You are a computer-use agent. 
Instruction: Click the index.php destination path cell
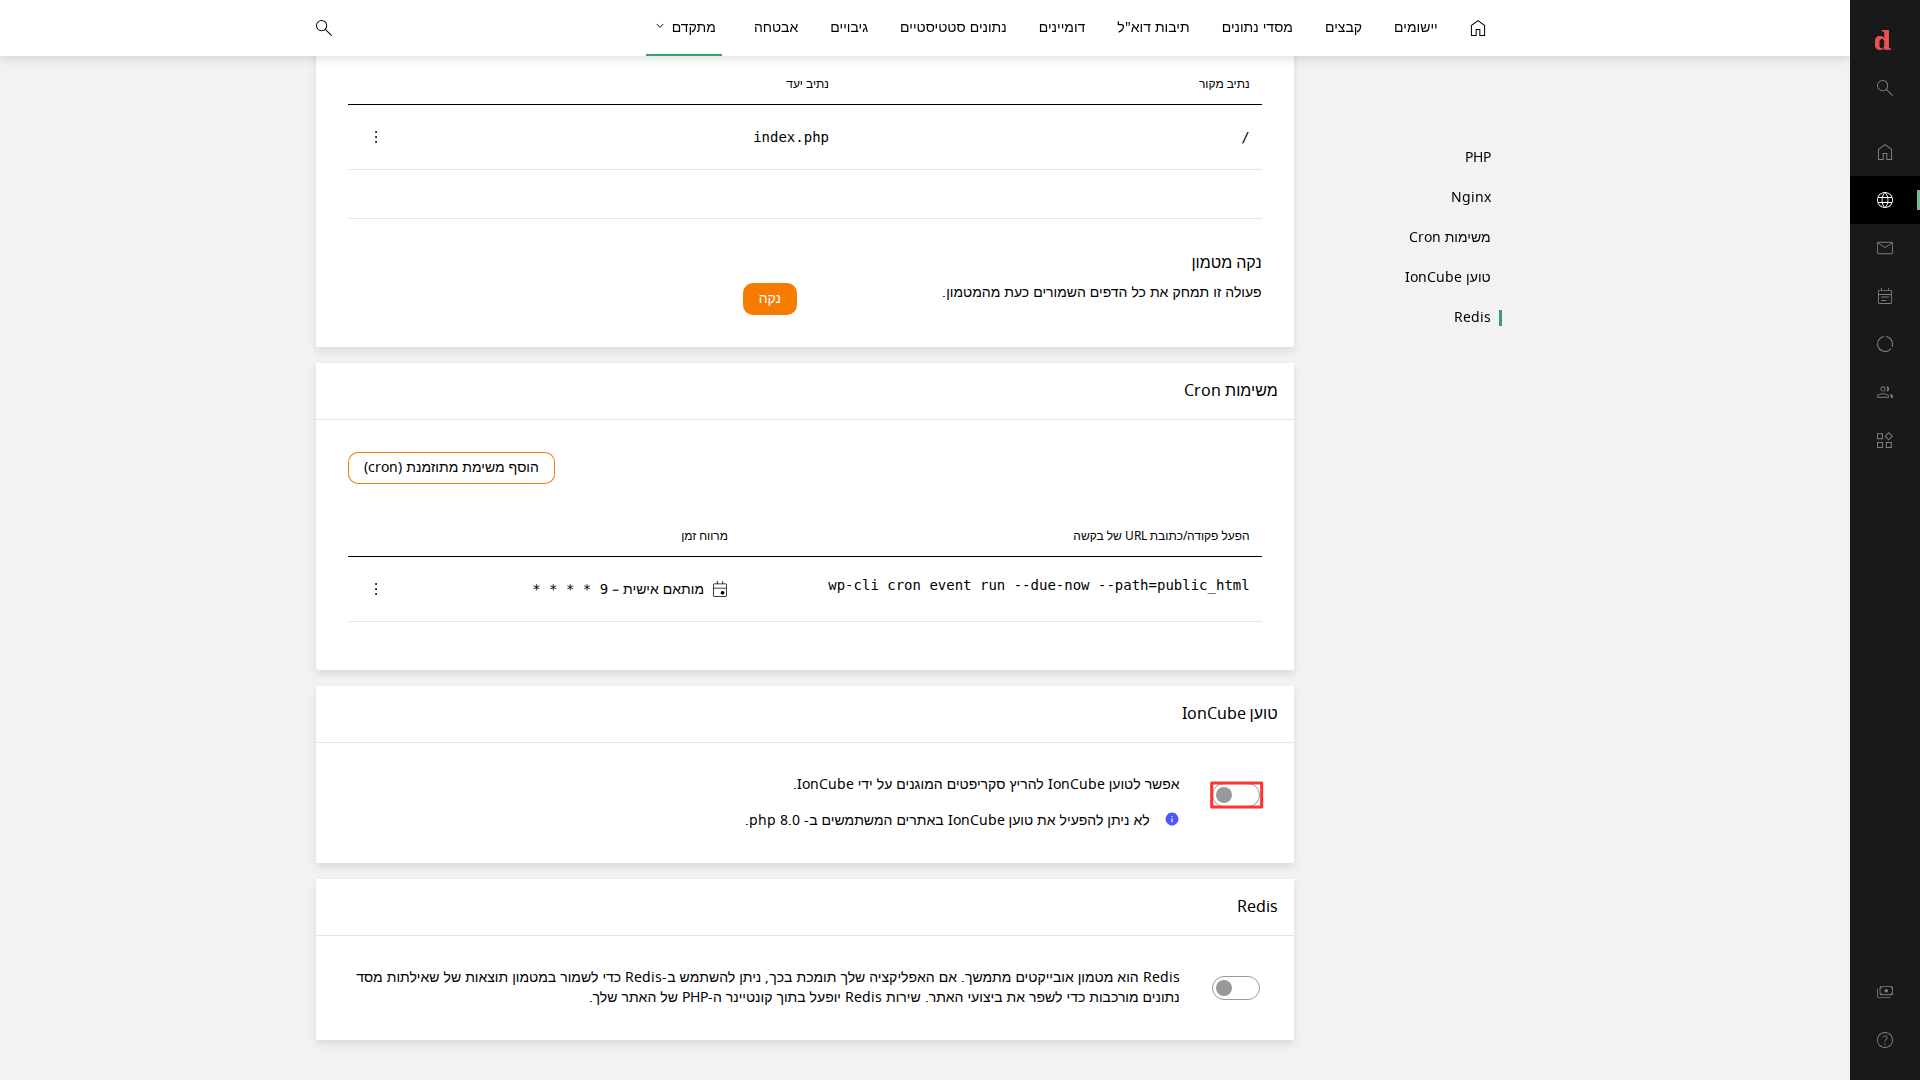791,137
